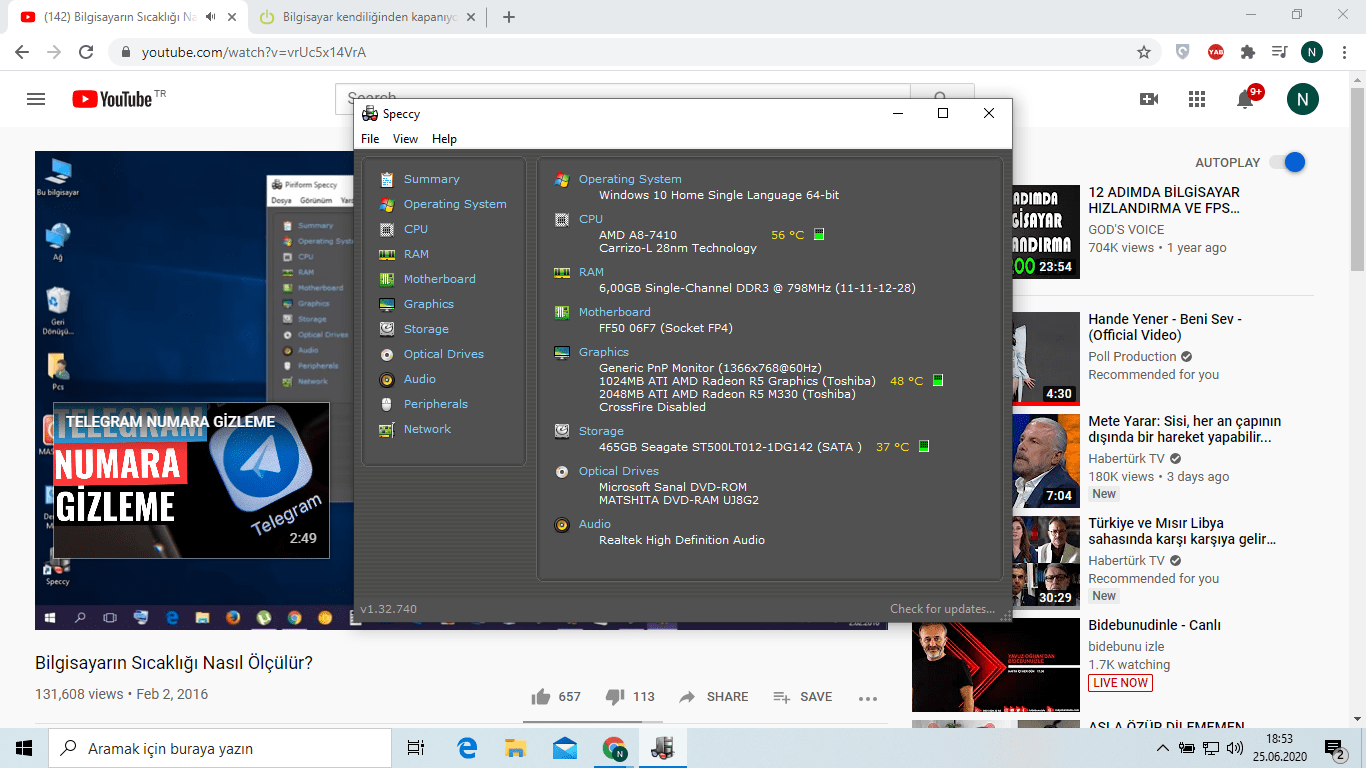
Task: Open Mail app from the taskbar
Action: click(565, 748)
